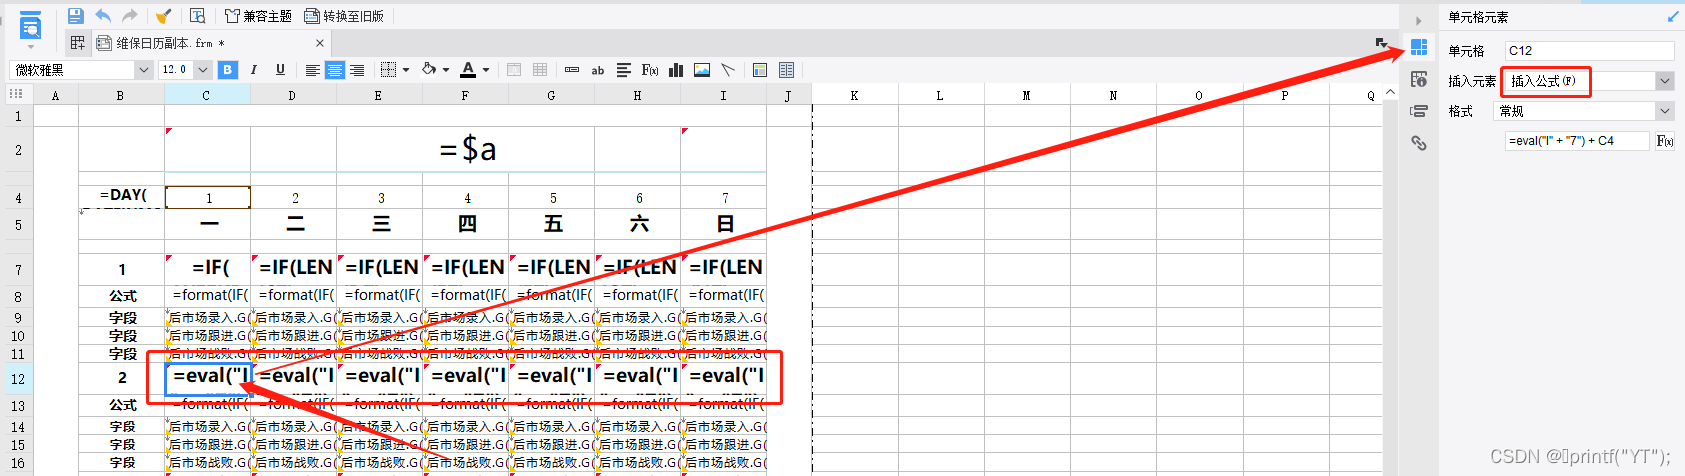The image size is (1685, 476).
Task: Click the Save icon in top toolbar
Action: (x=76, y=16)
